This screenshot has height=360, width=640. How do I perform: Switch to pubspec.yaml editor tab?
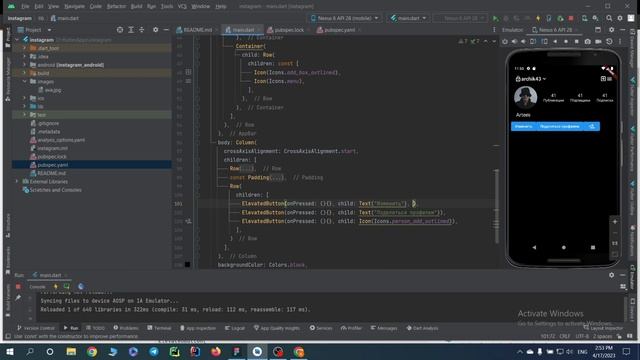337,30
